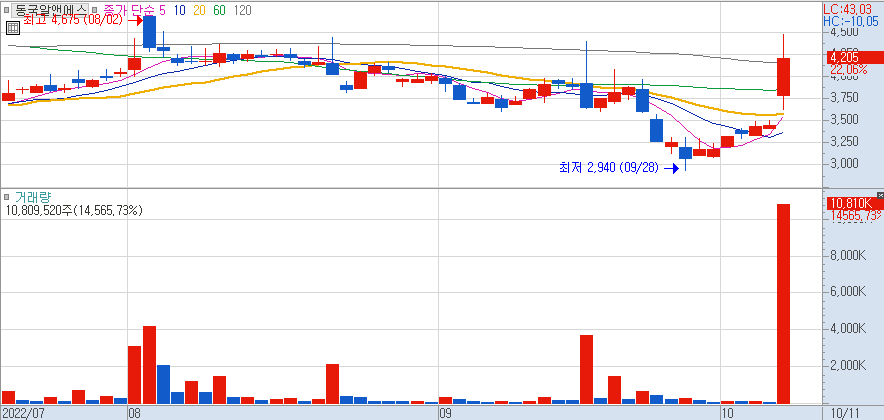Click the 4,000K volume axis label

click(847, 329)
